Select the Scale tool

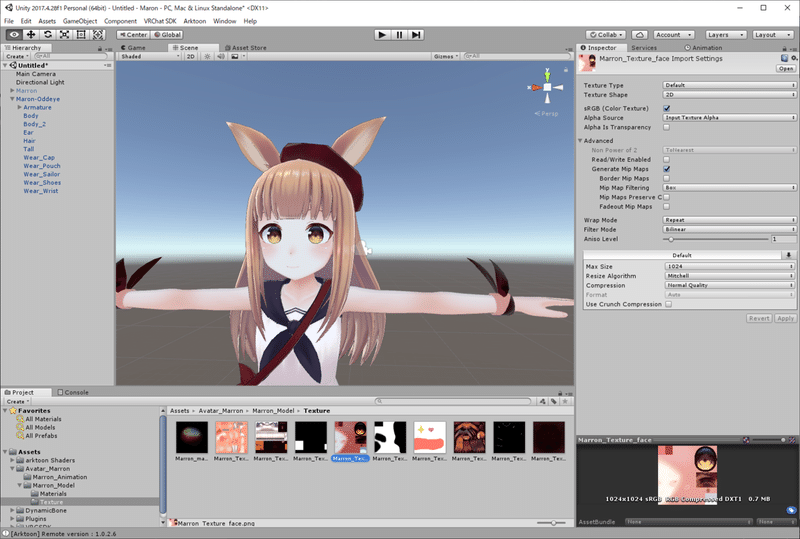click(x=64, y=35)
